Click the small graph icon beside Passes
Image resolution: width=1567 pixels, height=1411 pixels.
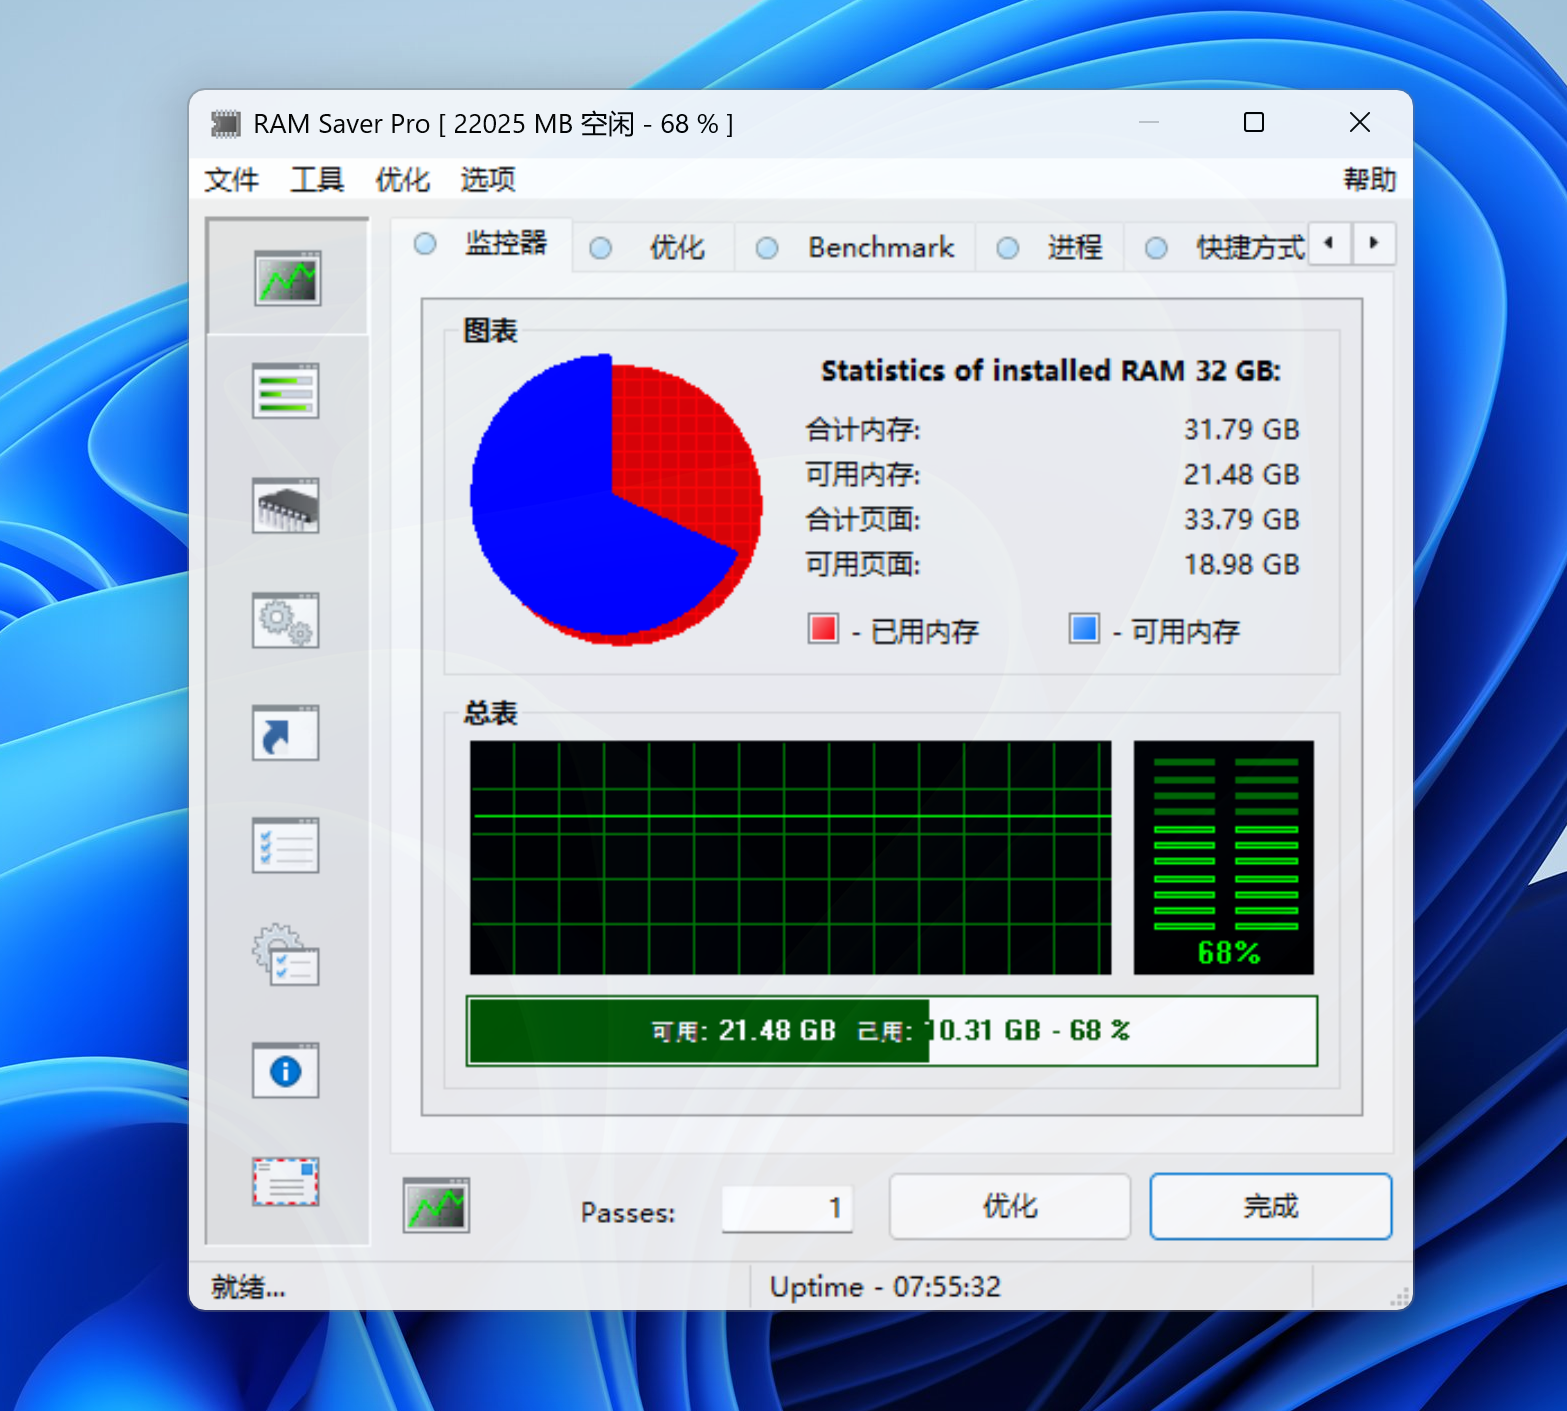[436, 1205]
